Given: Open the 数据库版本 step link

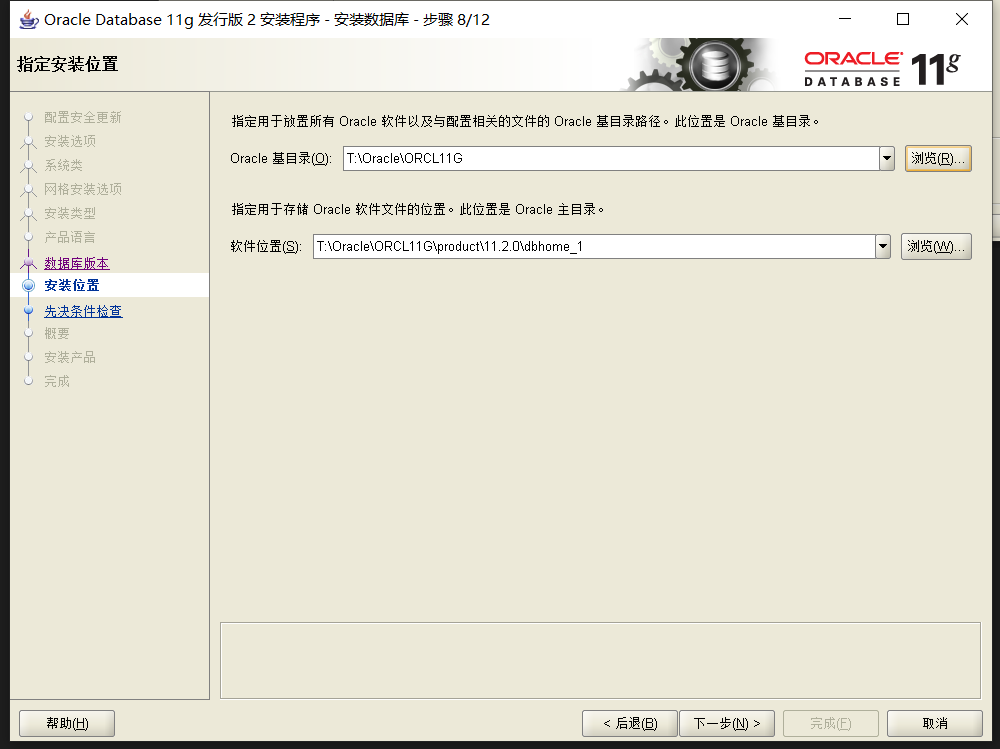Looking at the screenshot, I should (x=77, y=264).
